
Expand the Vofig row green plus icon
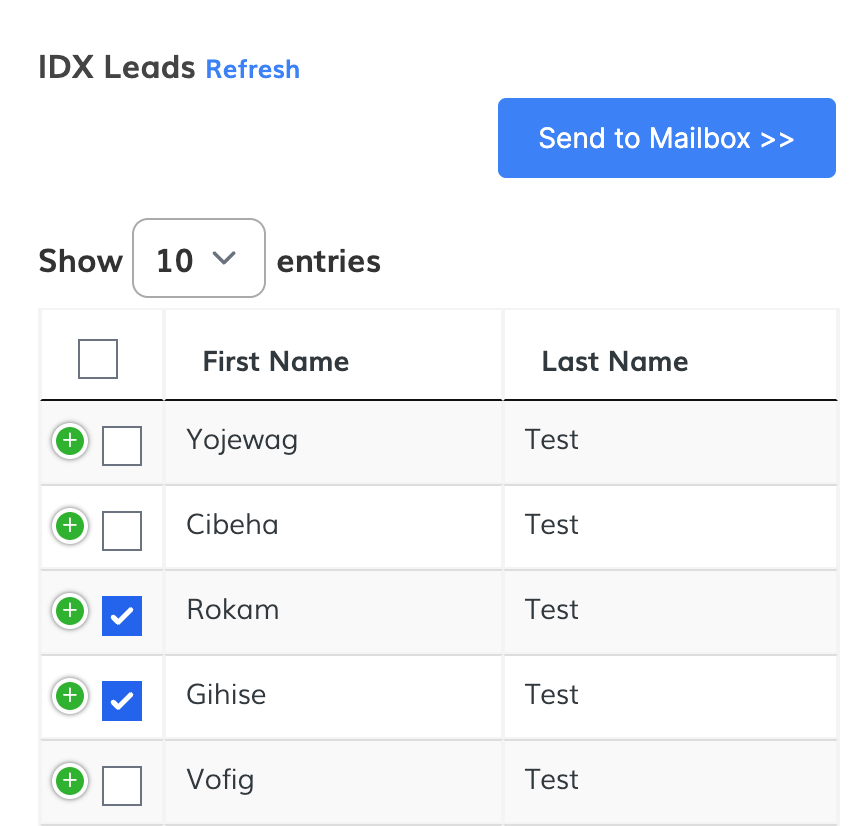69,780
